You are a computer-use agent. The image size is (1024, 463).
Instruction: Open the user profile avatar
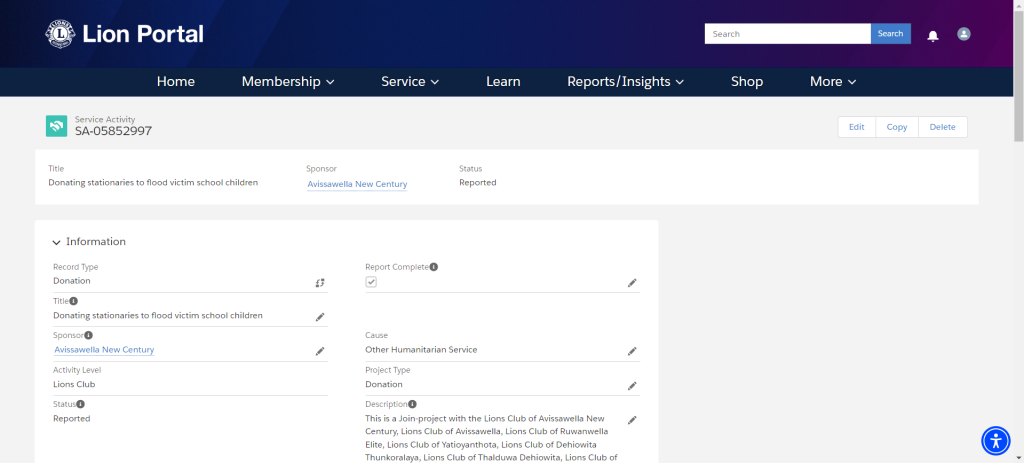pyautogui.click(x=963, y=34)
